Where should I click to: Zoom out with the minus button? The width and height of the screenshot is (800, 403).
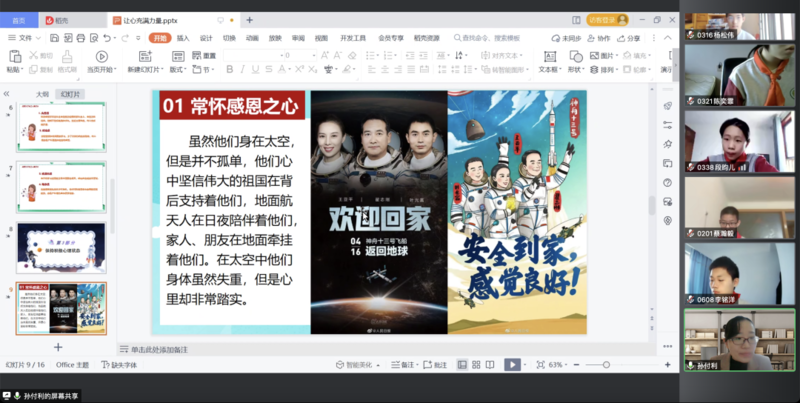577,365
